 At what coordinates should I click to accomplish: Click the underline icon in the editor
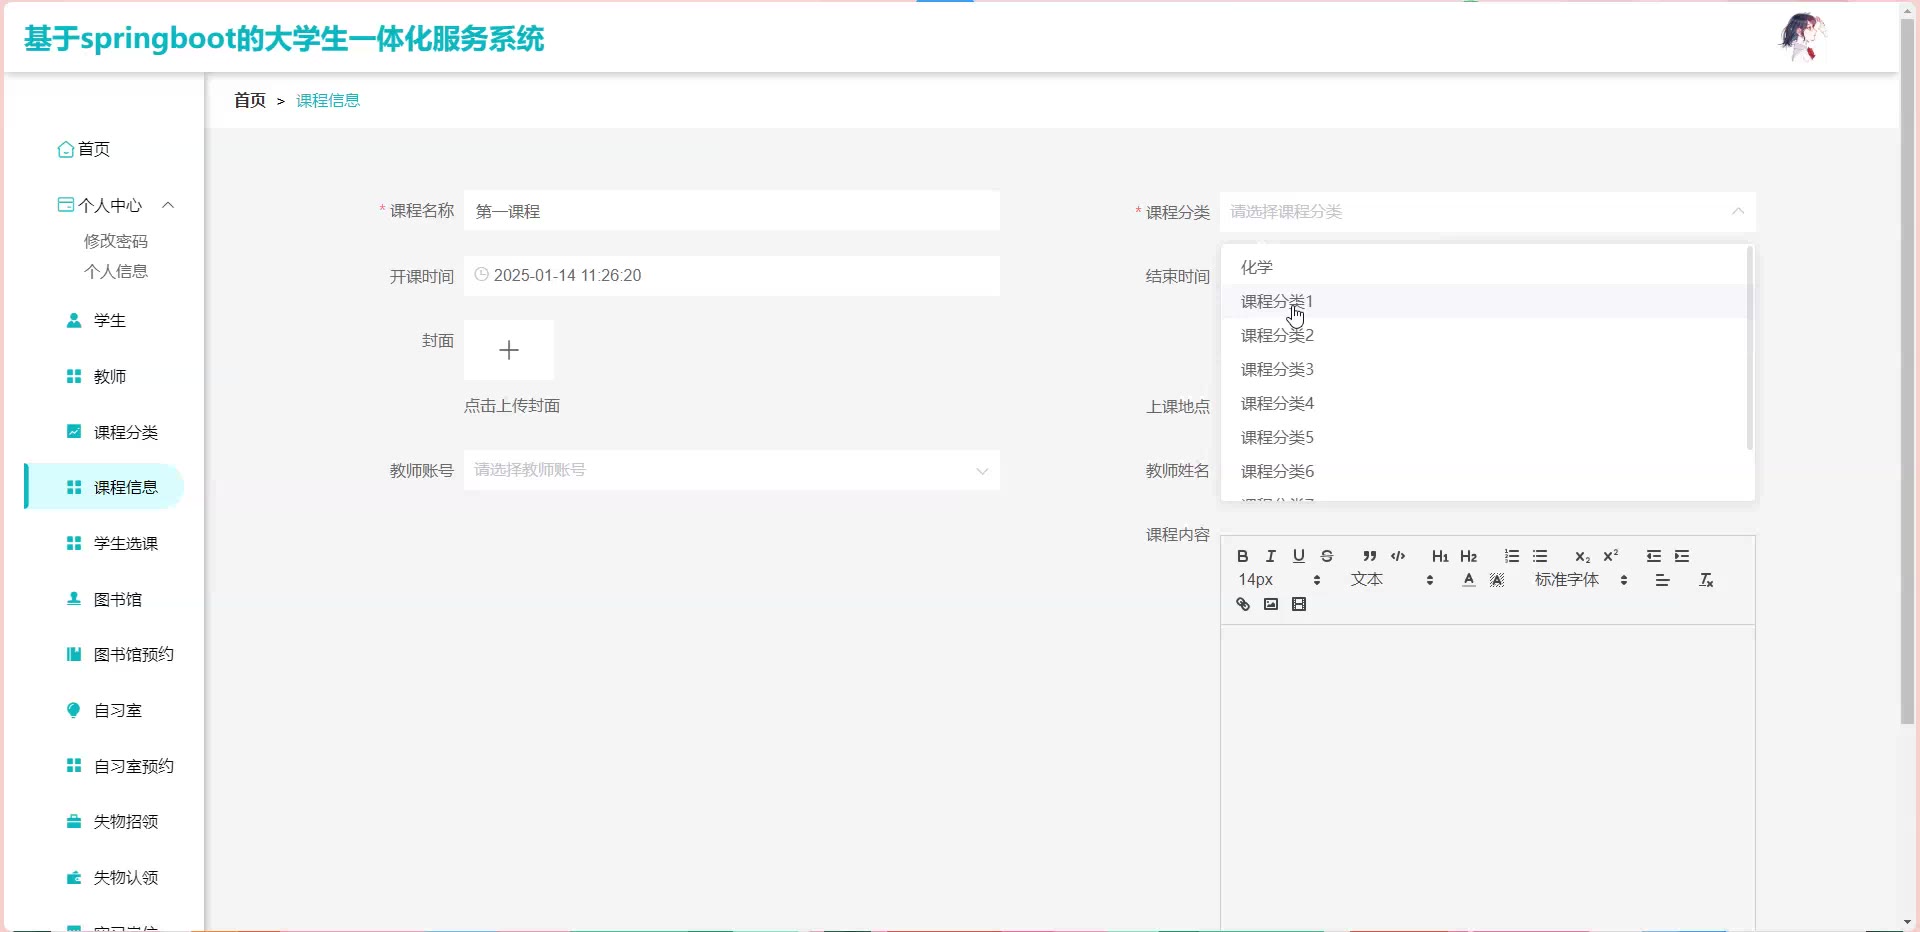point(1298,556)
